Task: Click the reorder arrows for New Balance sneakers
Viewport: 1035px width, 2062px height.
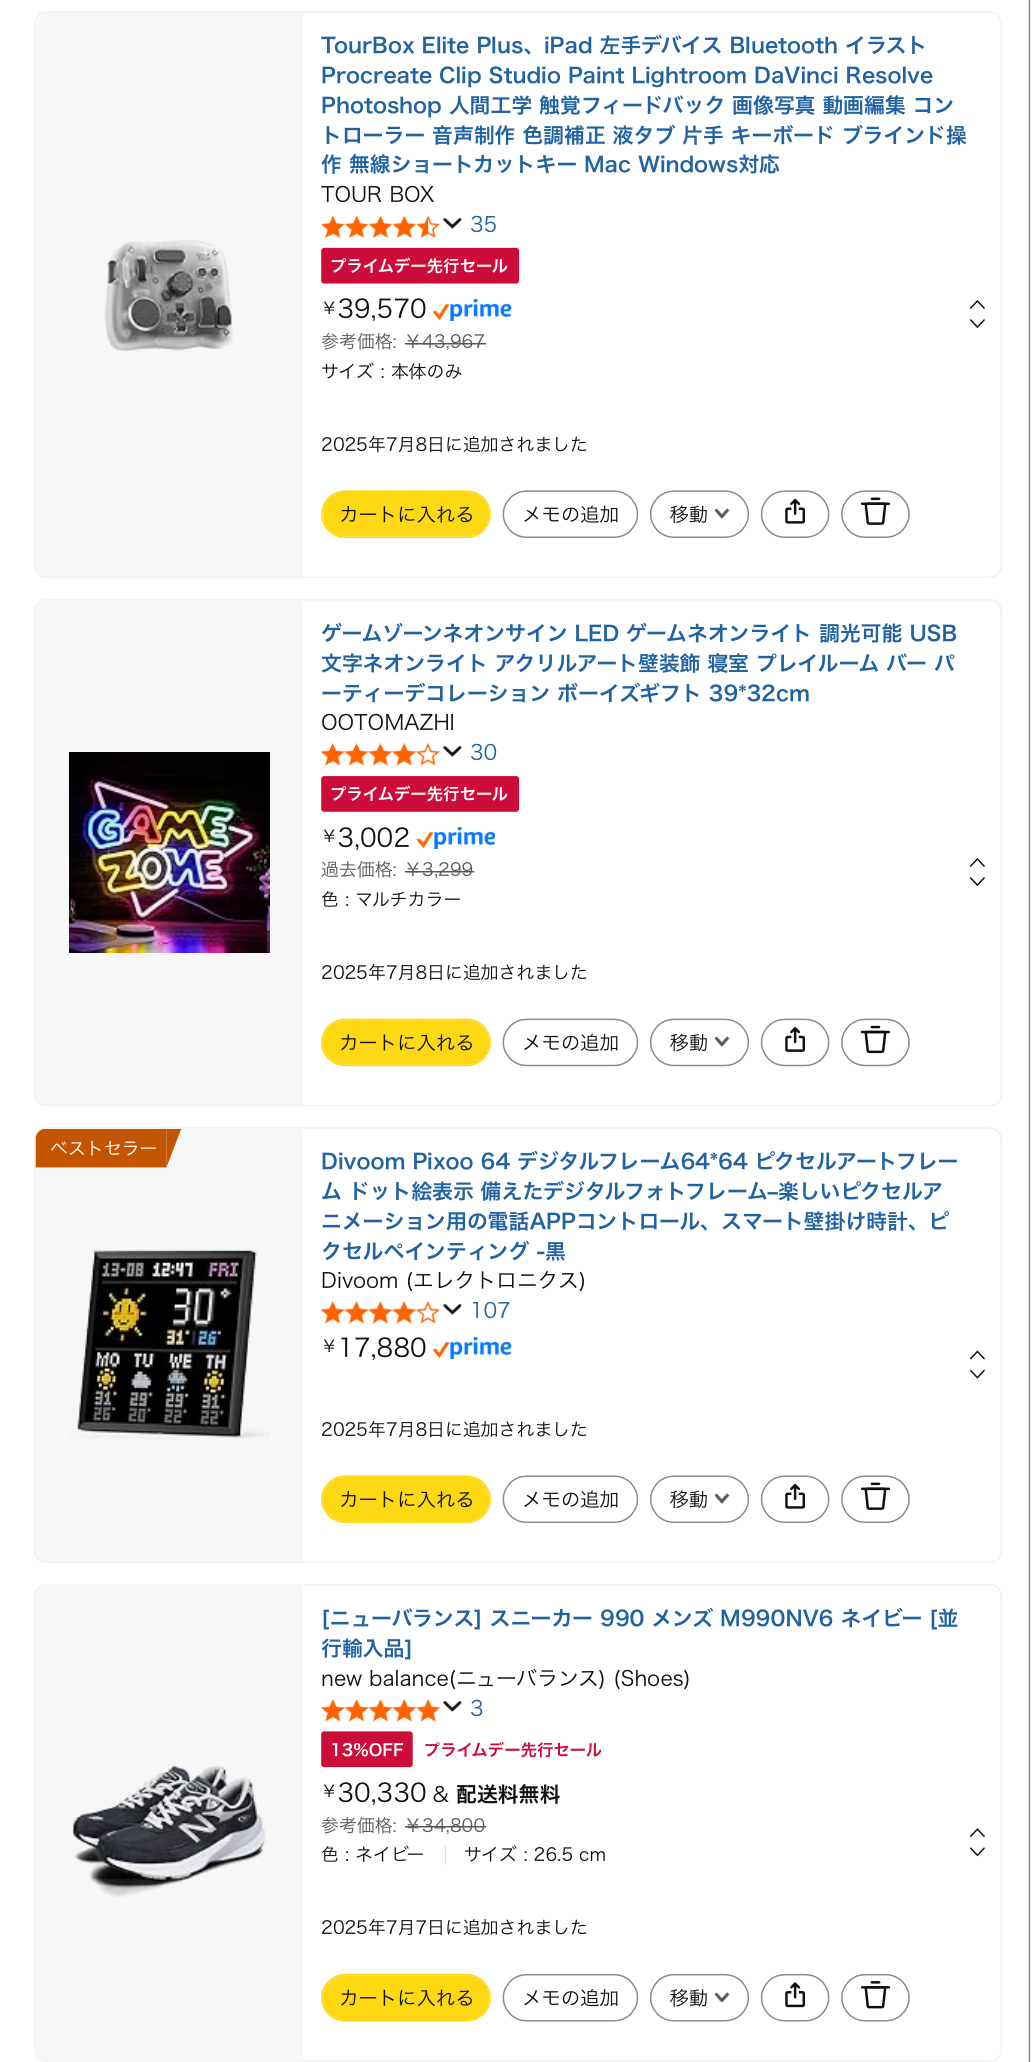Action: [977, 1842]
